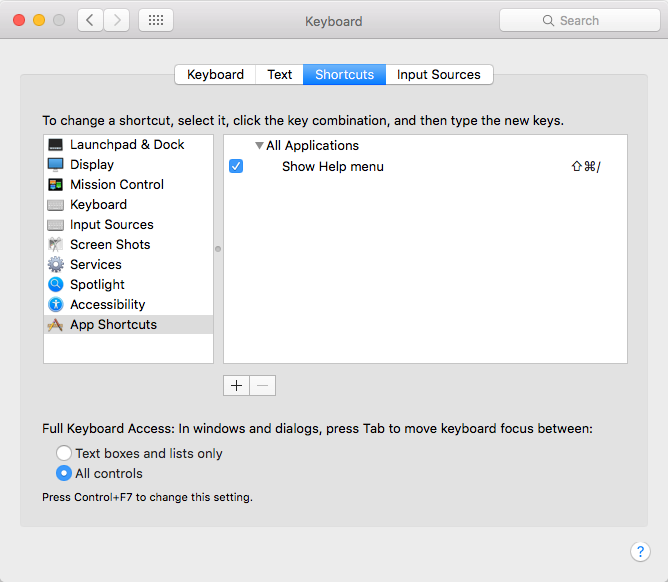This screenshot has height=582, width=668.
Task: Open the Shortcuts tab
Action: pyautogui.click(x=345, y=75)
